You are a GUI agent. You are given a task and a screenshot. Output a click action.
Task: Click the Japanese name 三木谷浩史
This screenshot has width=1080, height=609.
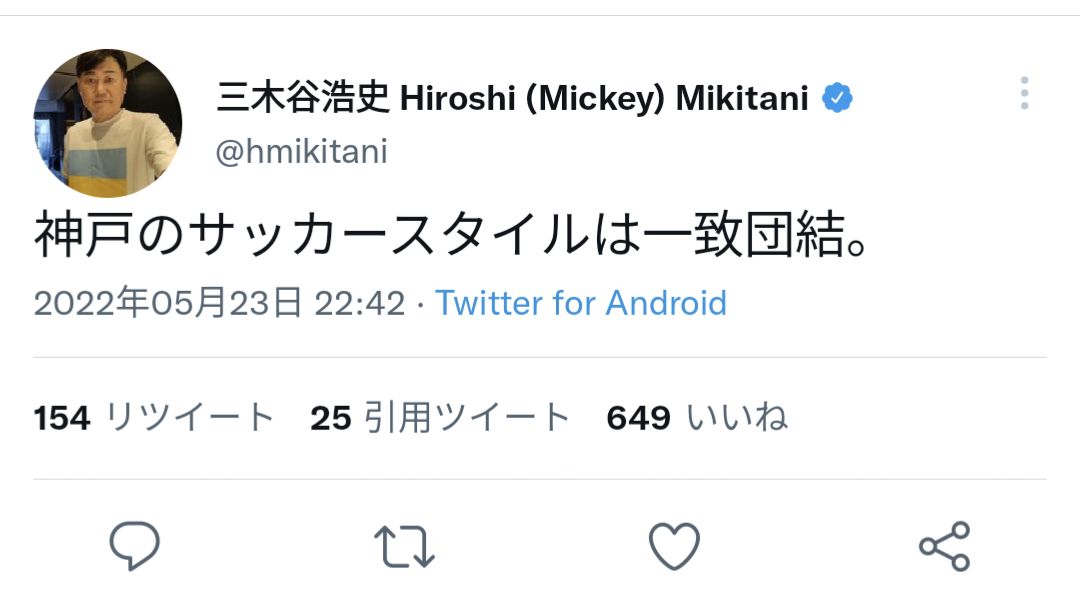pos(304,99)
